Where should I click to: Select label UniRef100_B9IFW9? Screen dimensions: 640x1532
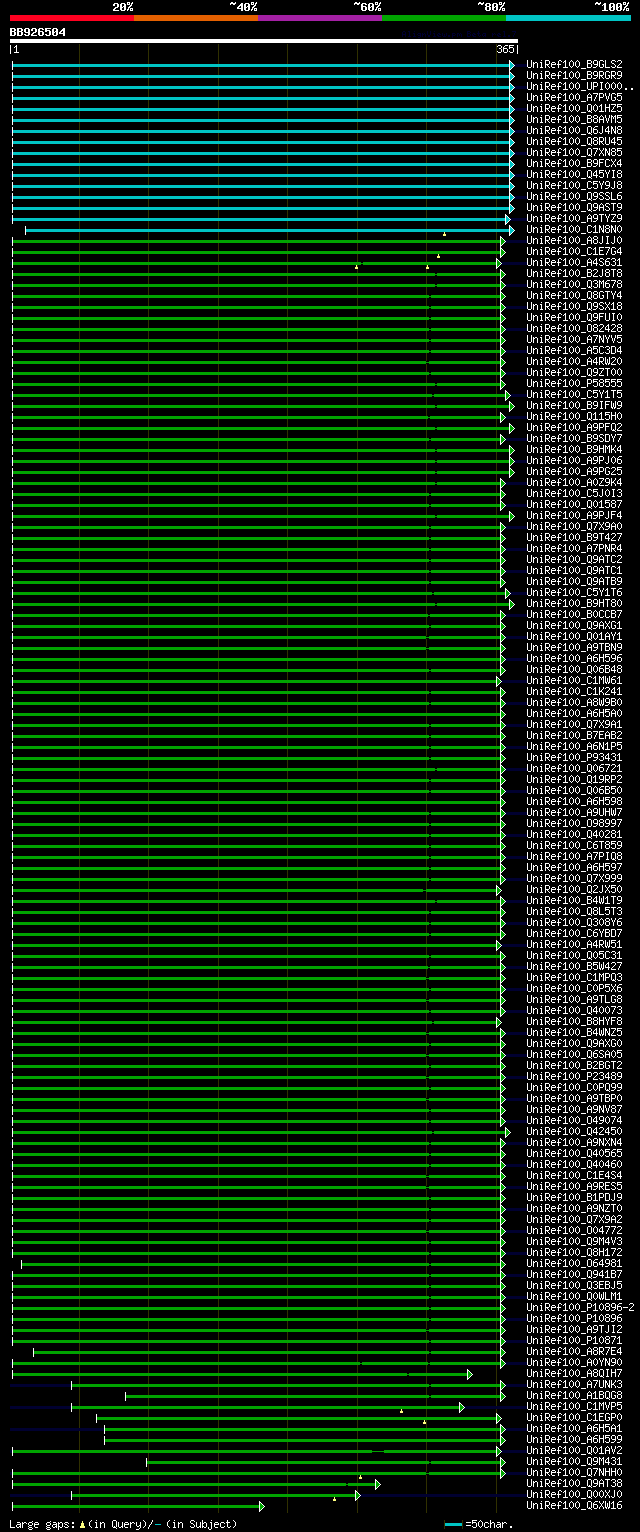point(574,405)
